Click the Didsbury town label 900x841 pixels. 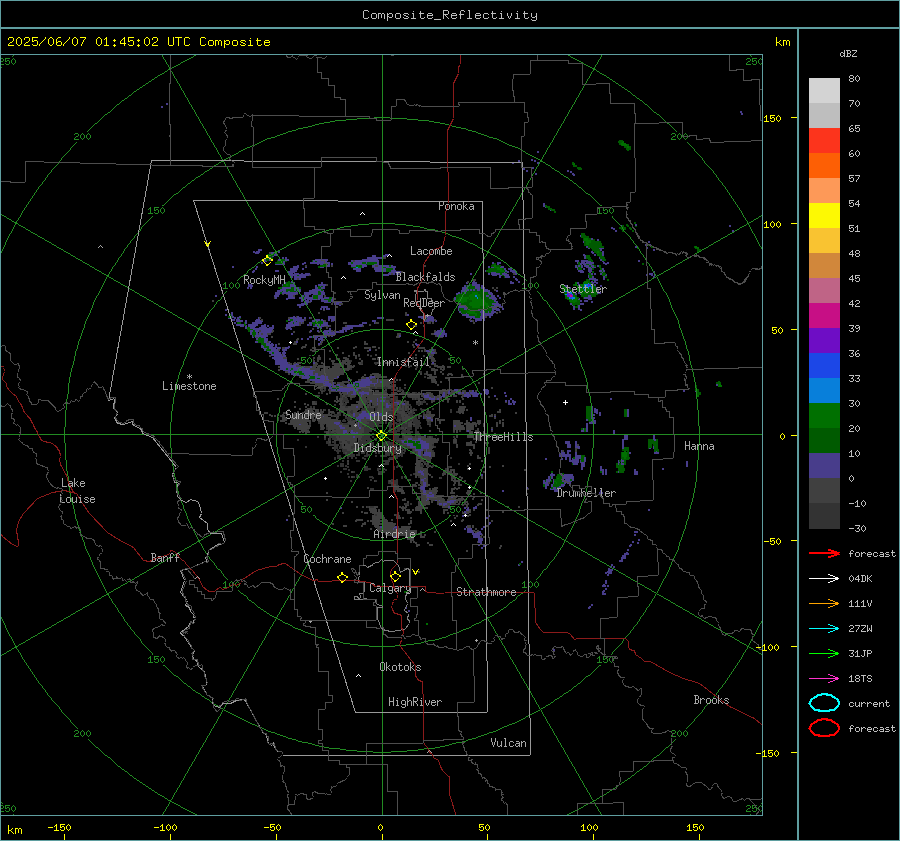coord(377,448)
